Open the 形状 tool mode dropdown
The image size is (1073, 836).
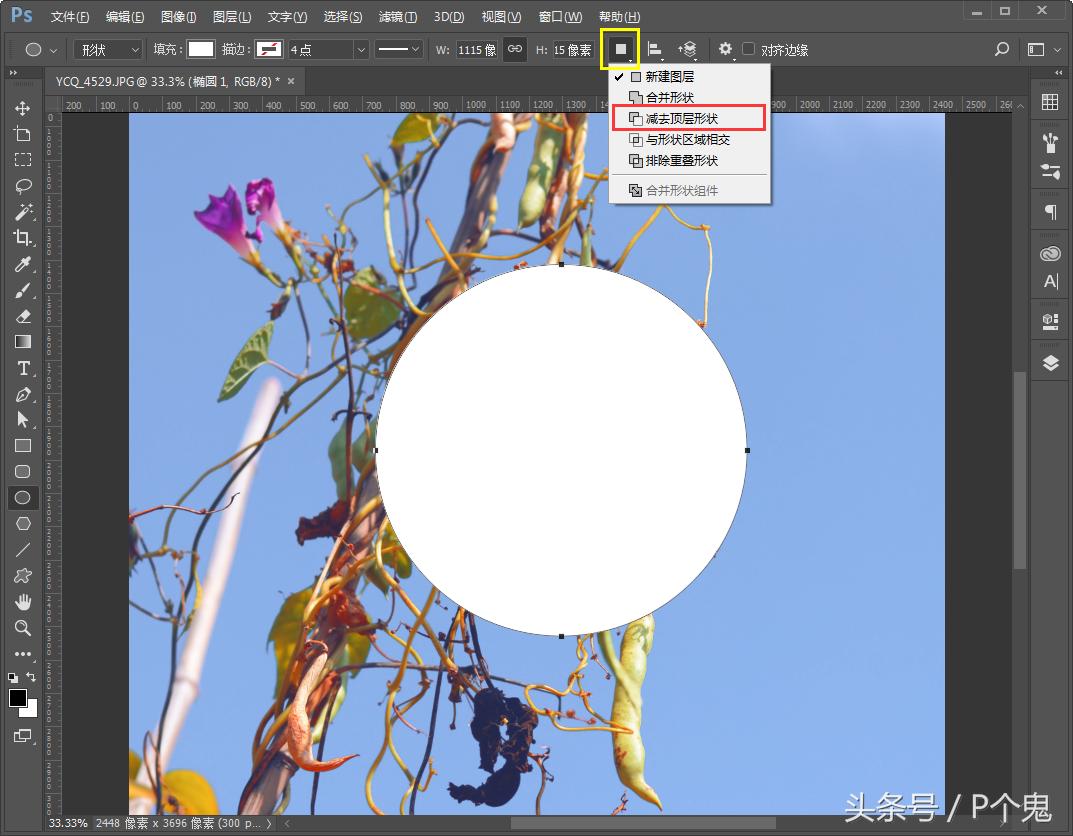coord(107,48)
